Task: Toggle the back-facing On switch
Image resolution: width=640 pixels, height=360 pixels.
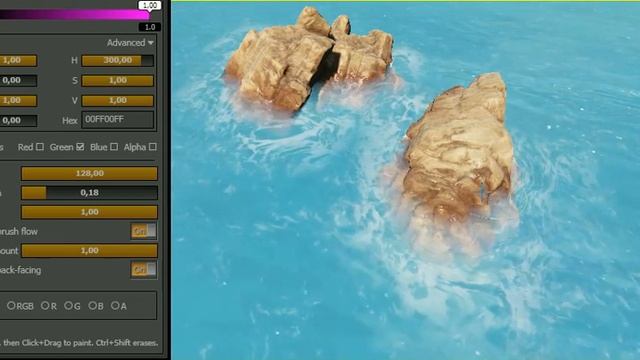Action: pyautogui.click(x=144, y=270)
